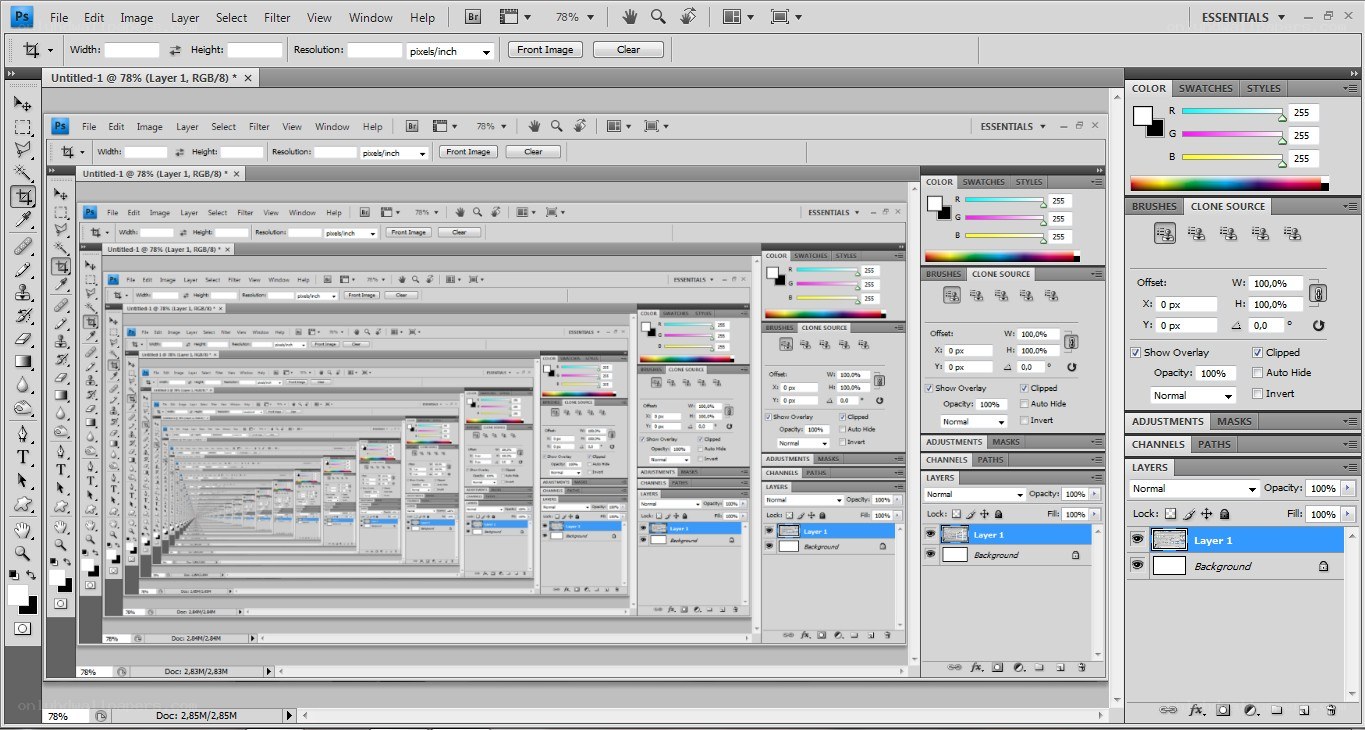Select the History Brush tool in outermost toolbox
Image resolution: width=1365 pixels, height=730 pixels.
[x=22, y=315]
